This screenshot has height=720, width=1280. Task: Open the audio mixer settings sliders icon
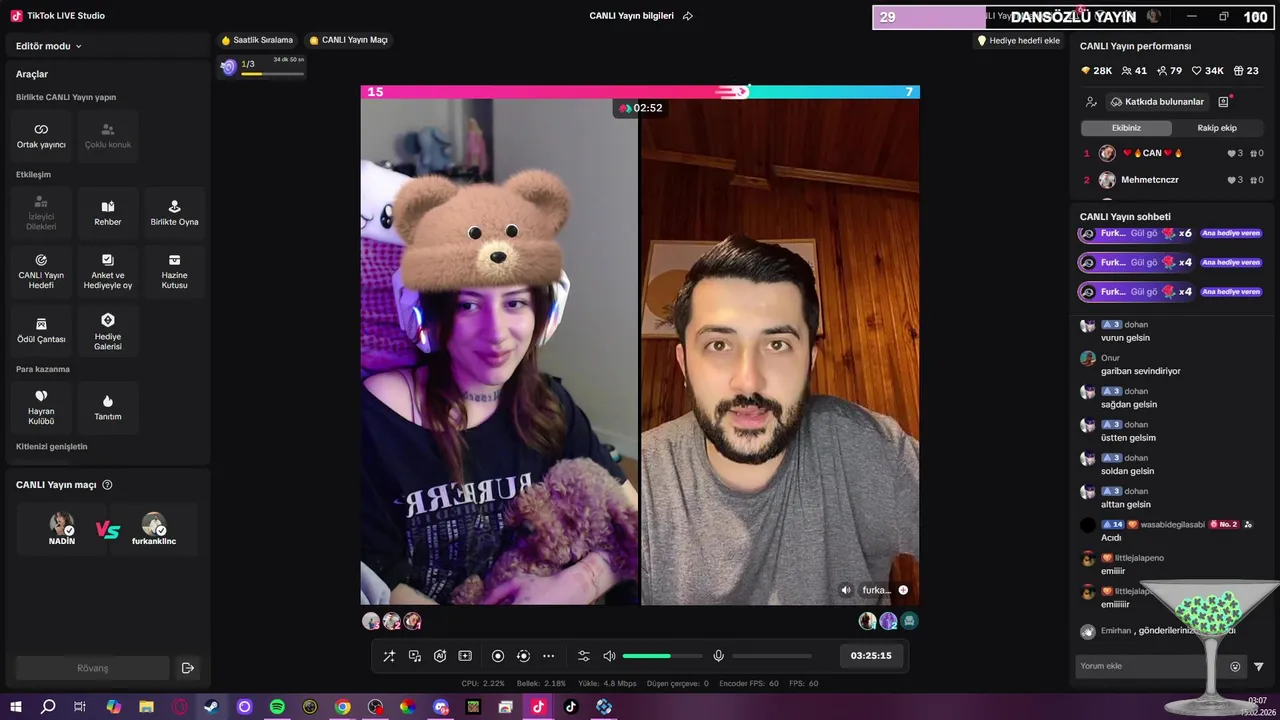click(x=584, y=656)
